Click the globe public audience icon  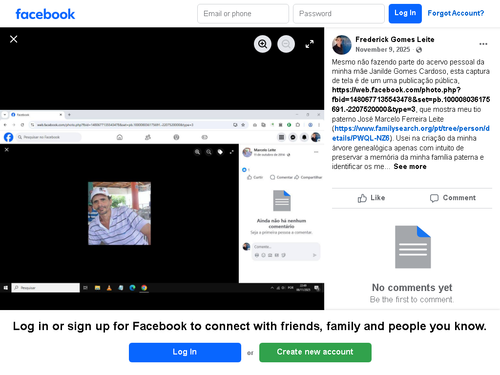tap(419, 50)
